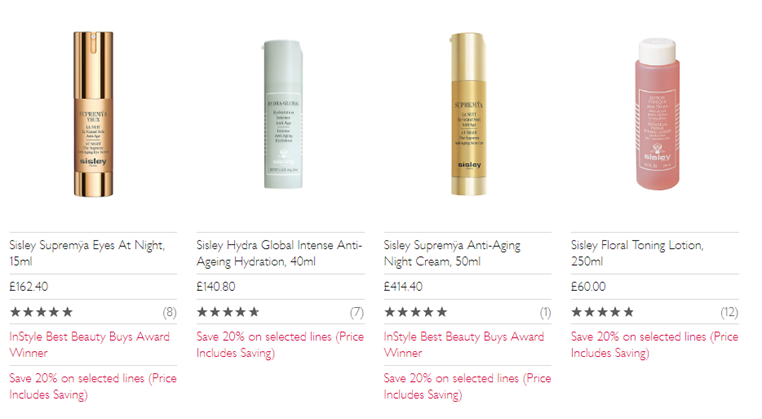The width and height of the screenshot is (762, 419).
Task: Open the (8) reviews count
Action: point(170,312)
